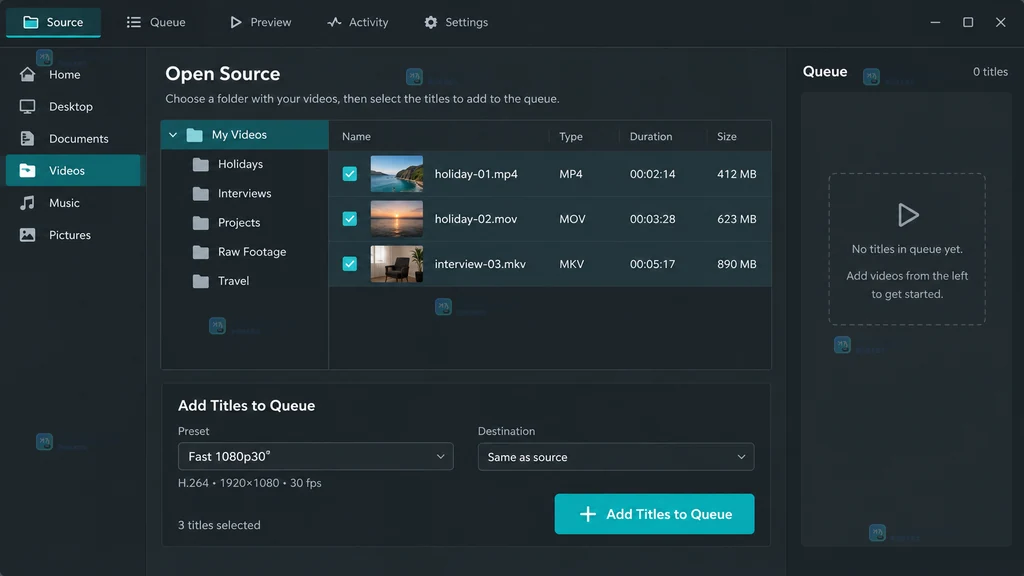Click the holiday-01.mp4 thumbnail
1024x576 pixels.
396,174
